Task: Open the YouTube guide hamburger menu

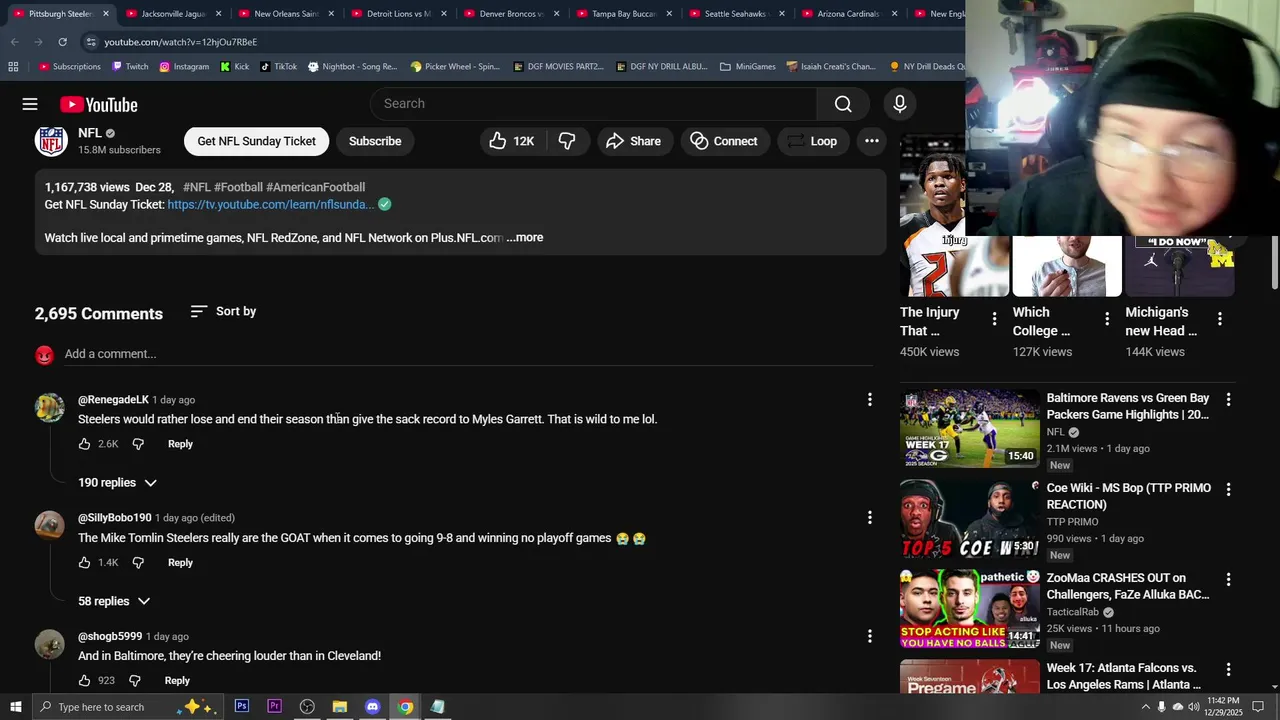Action: (x=30, y=104)
